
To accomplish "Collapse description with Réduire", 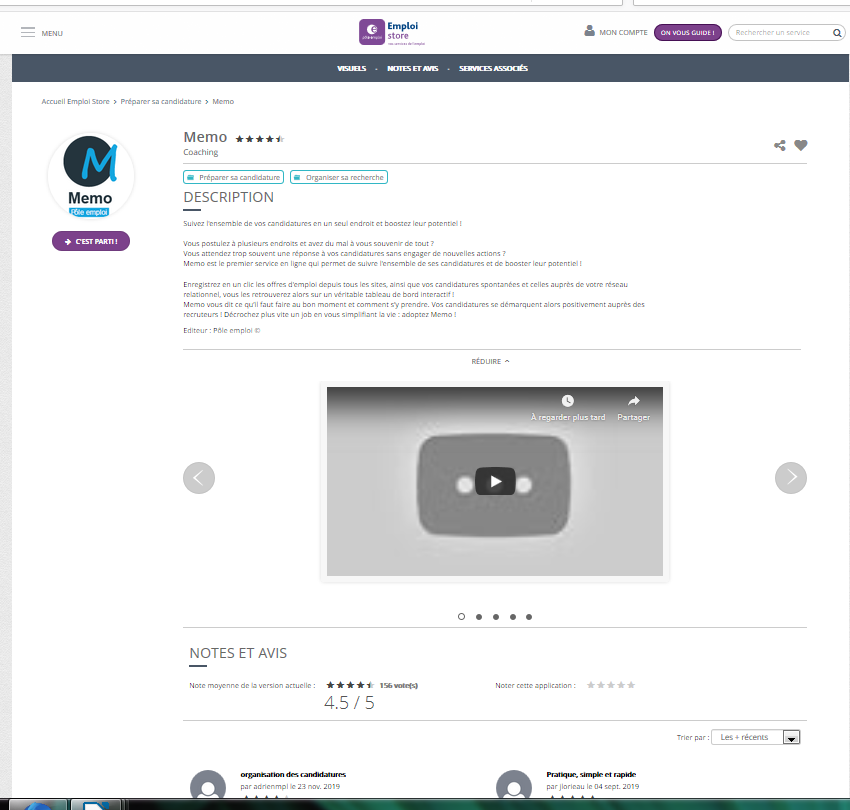I will coord(490,361).
